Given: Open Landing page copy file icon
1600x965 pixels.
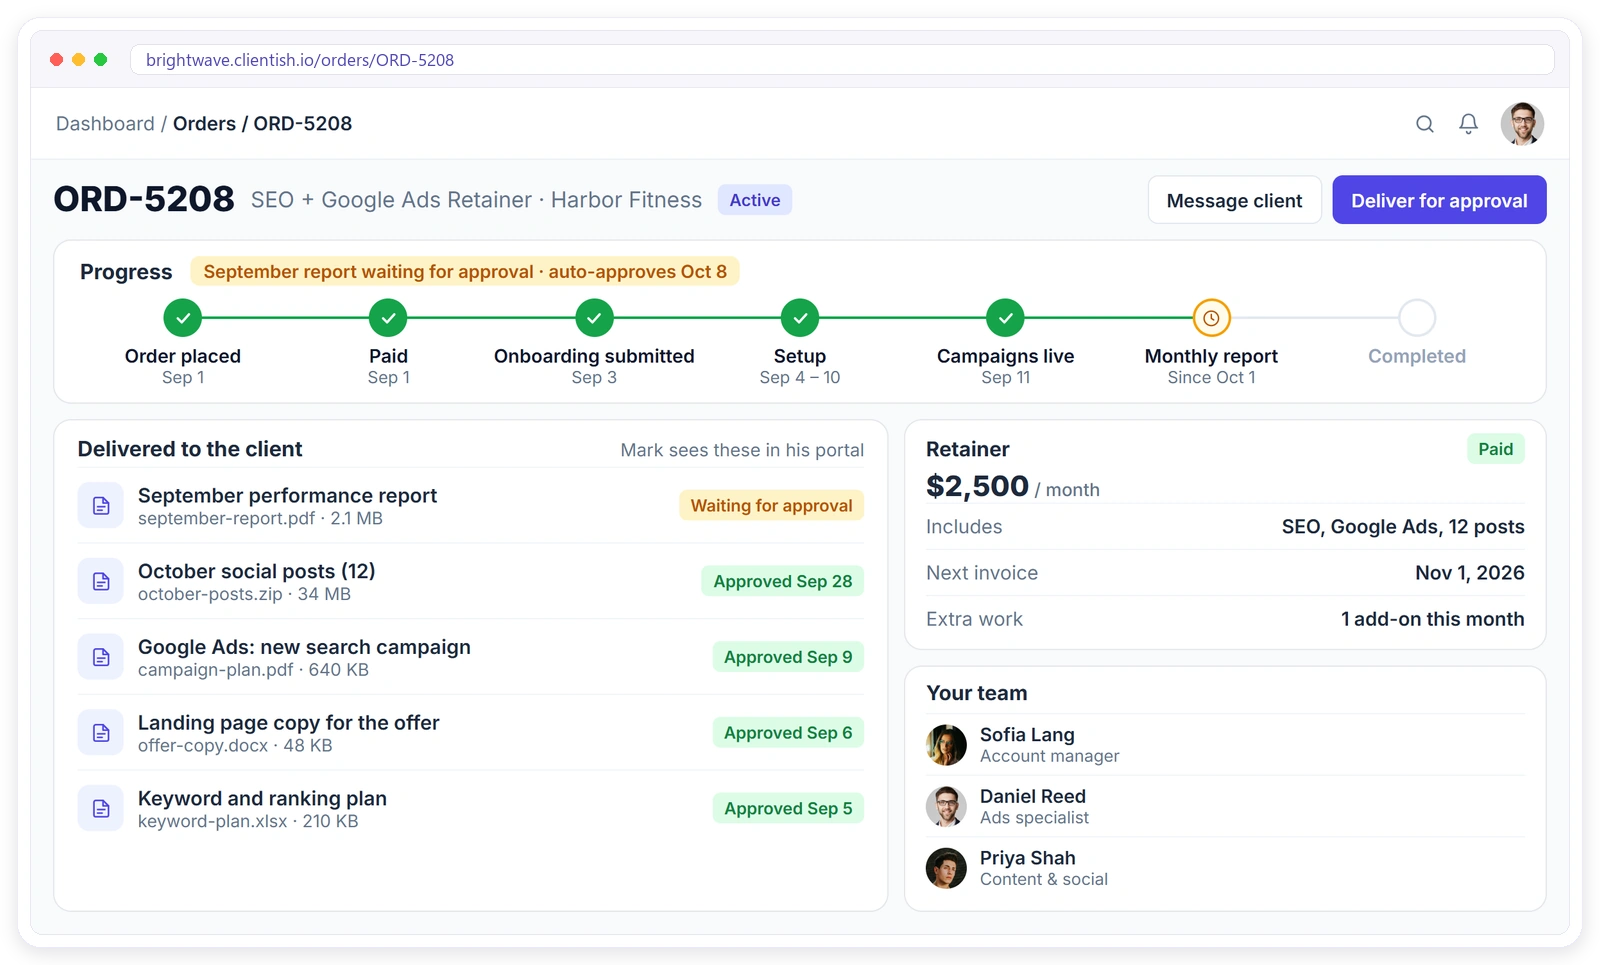Looking at the screenshot, I should 101,733.
